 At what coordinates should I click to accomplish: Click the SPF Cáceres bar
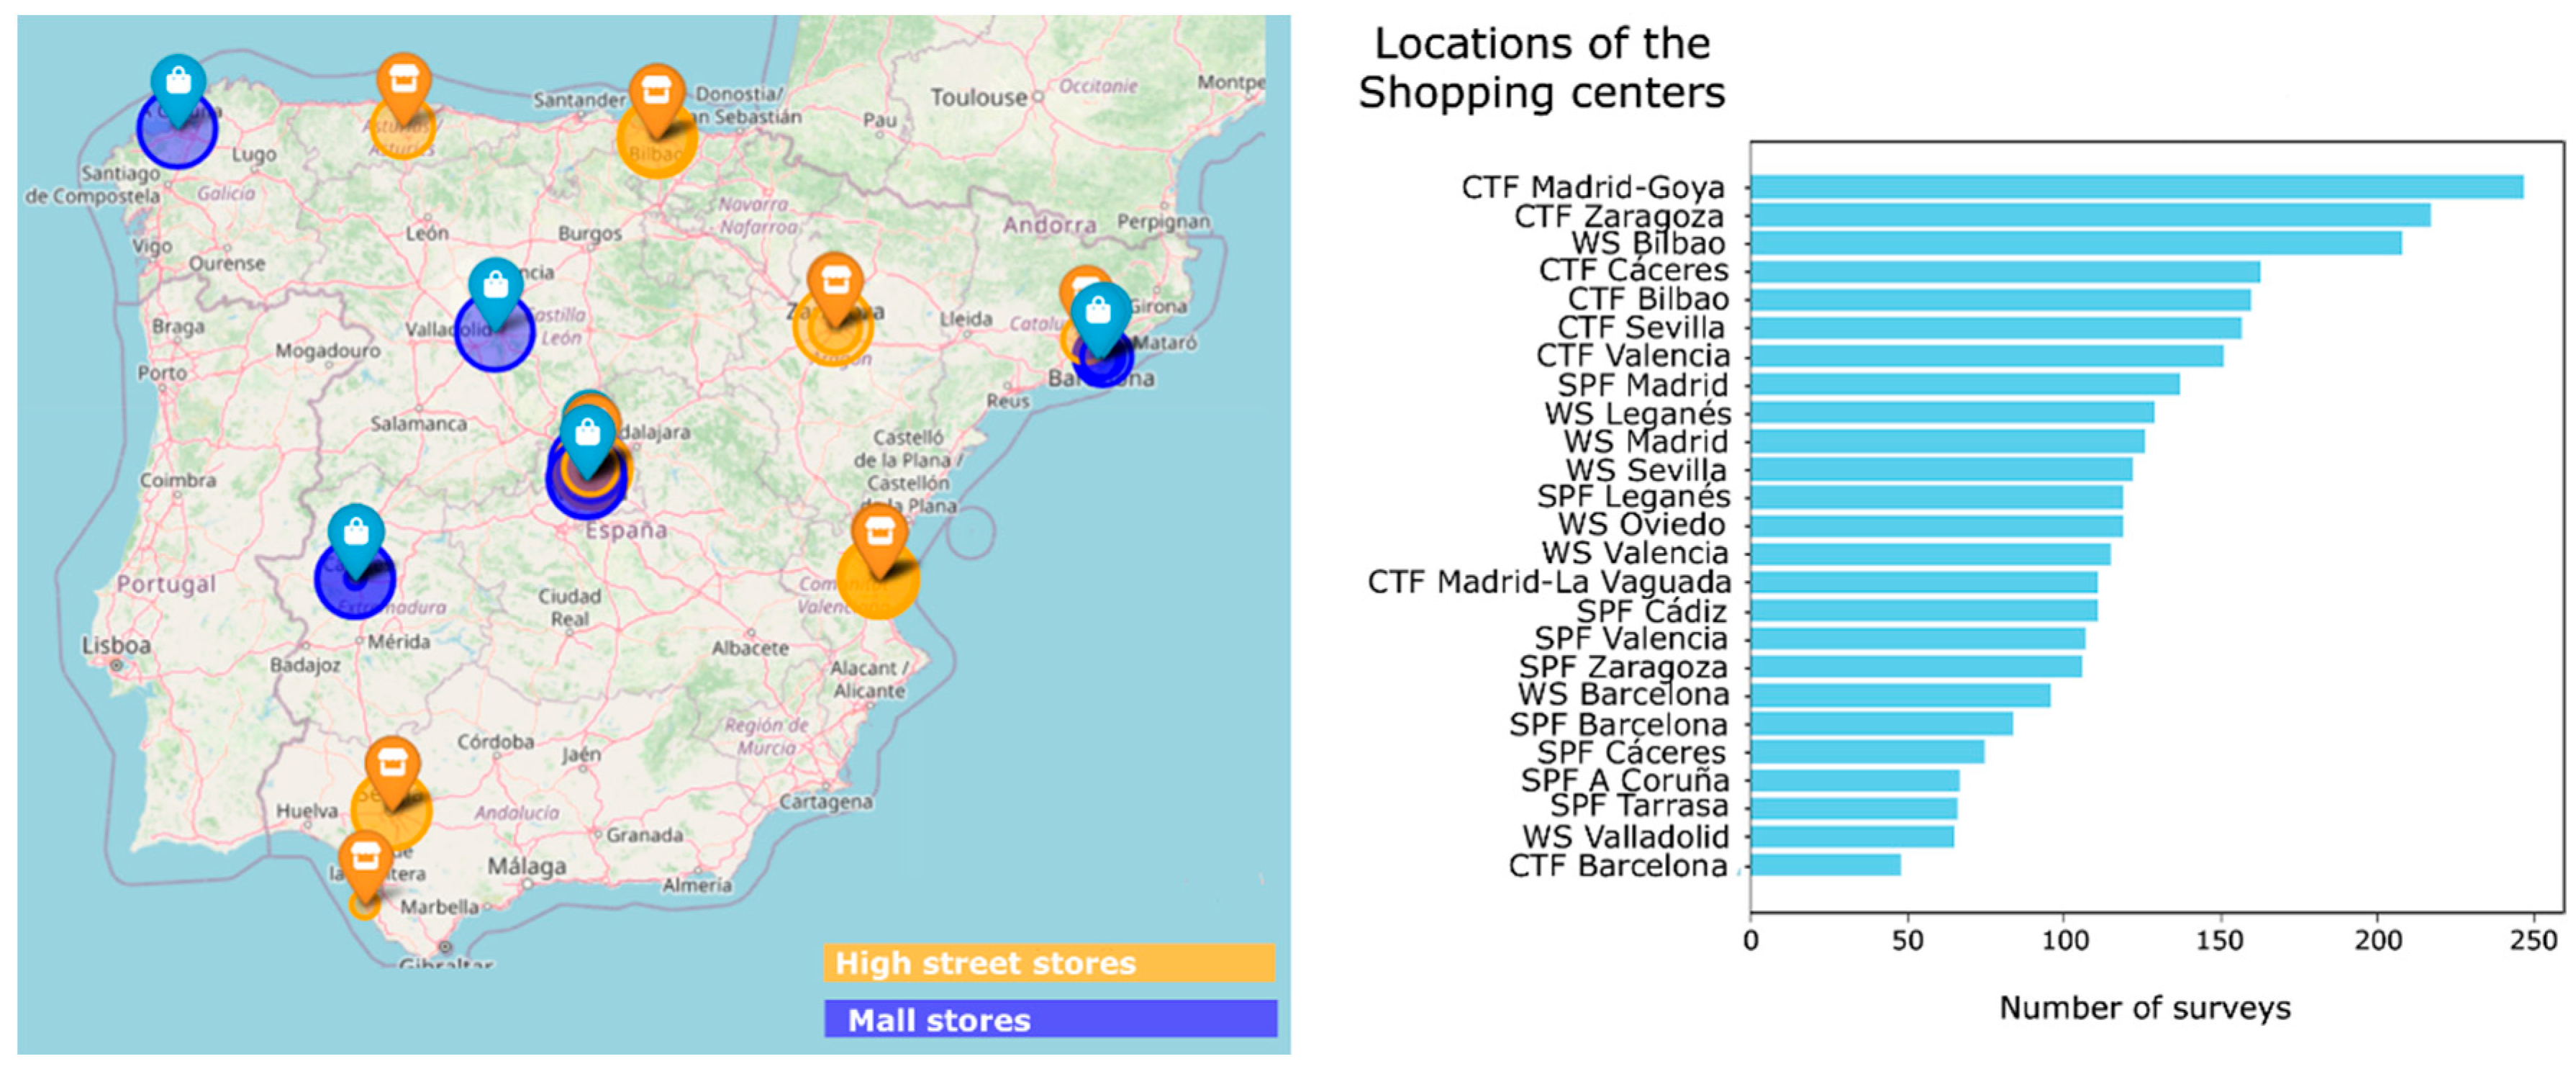tap(1867, 751)
